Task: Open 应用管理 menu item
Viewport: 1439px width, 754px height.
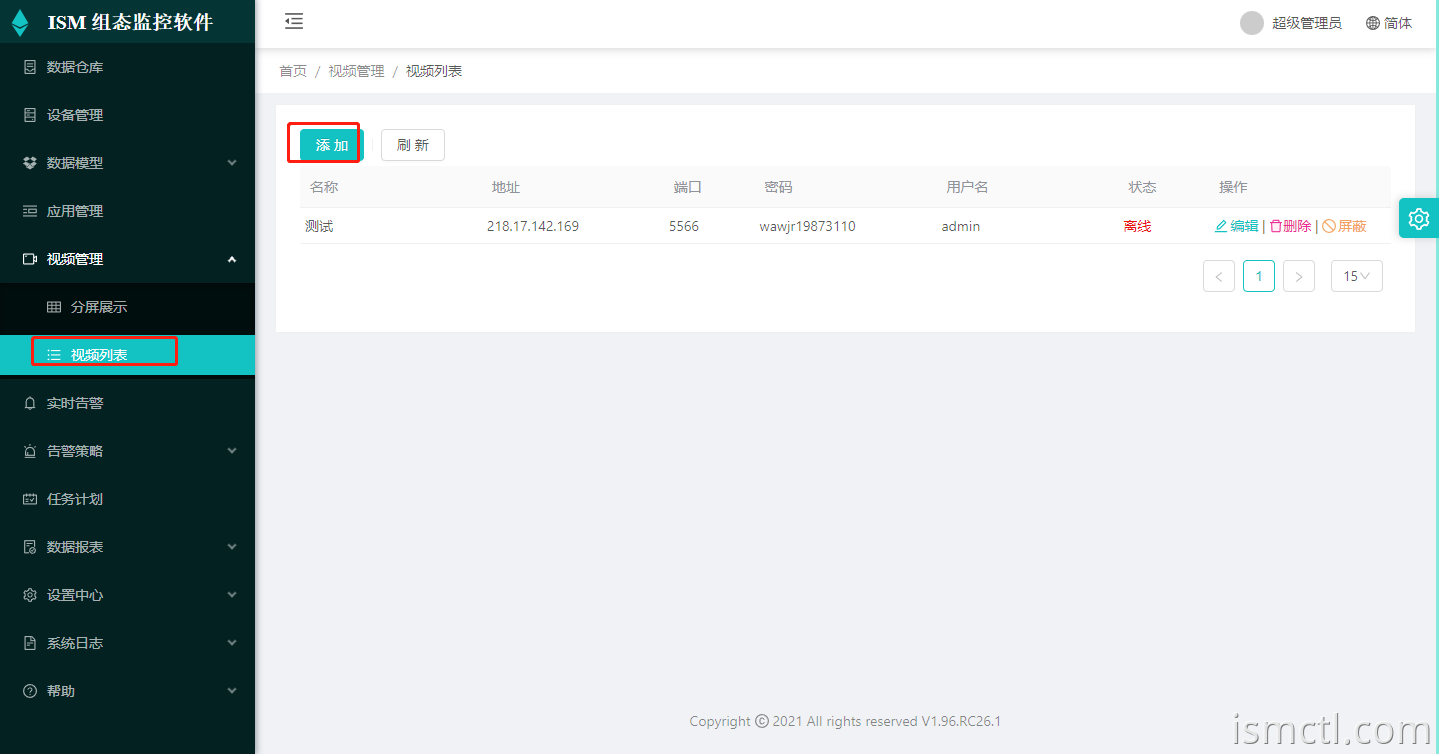Action: click(127, 211)
